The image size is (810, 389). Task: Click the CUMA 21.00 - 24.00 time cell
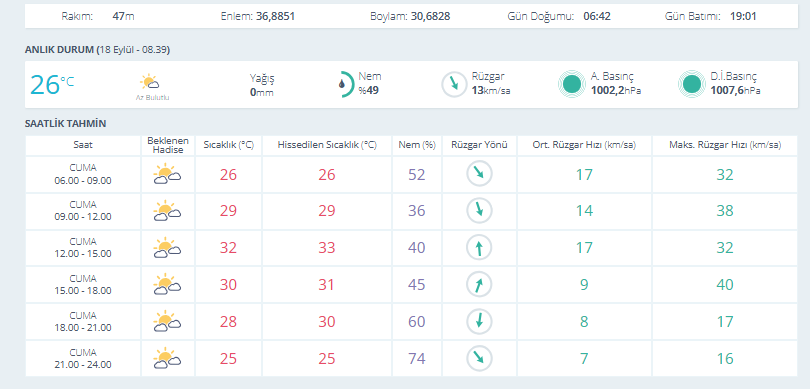[x=83, y=358]
